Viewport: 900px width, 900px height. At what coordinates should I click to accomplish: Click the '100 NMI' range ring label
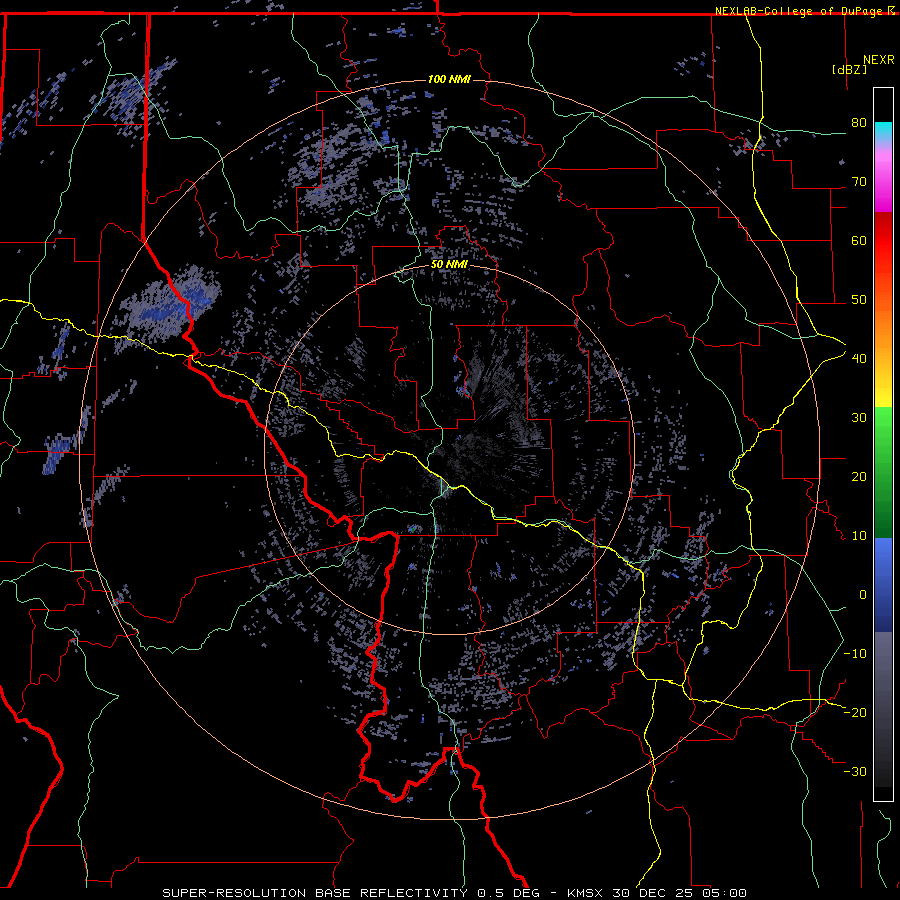pos(449,79)
